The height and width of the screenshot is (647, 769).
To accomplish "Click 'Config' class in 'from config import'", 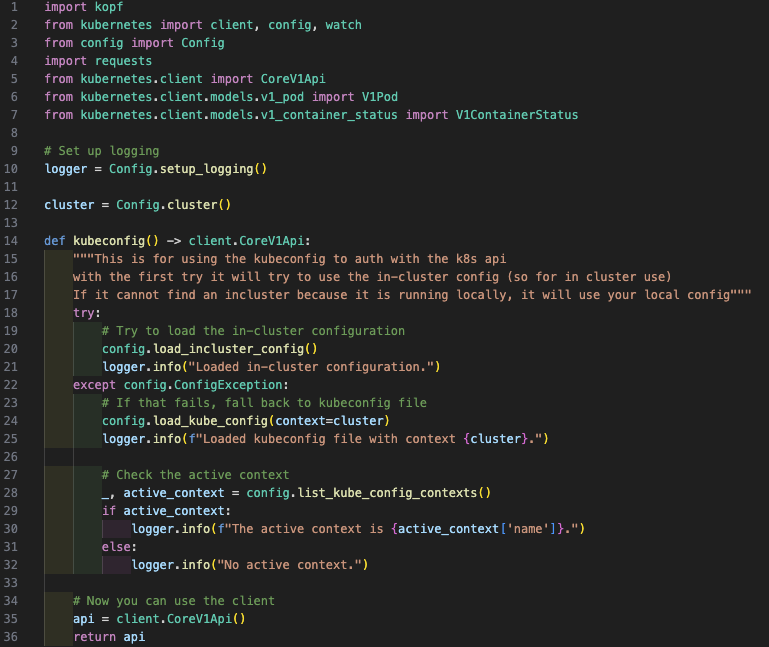I will [x=203, y=43].
